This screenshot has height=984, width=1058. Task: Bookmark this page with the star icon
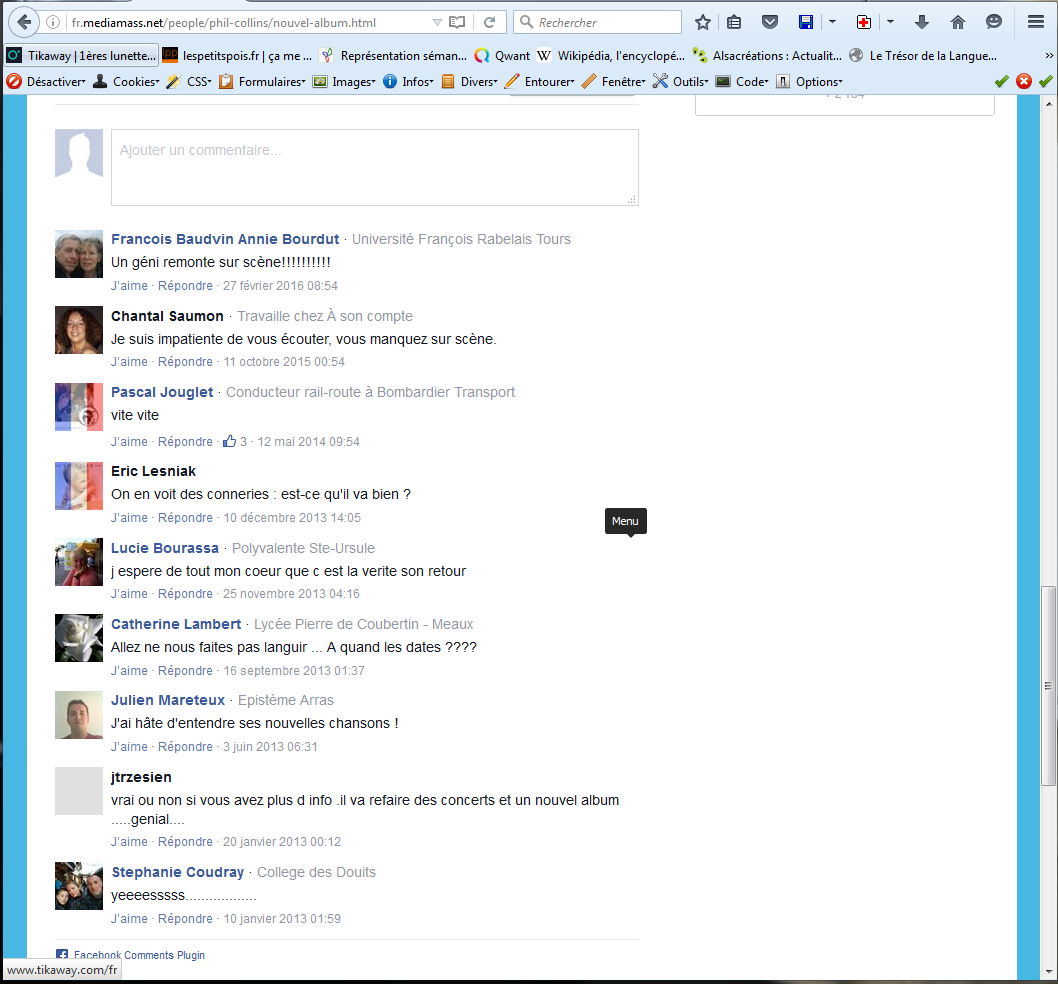(703, 22)
